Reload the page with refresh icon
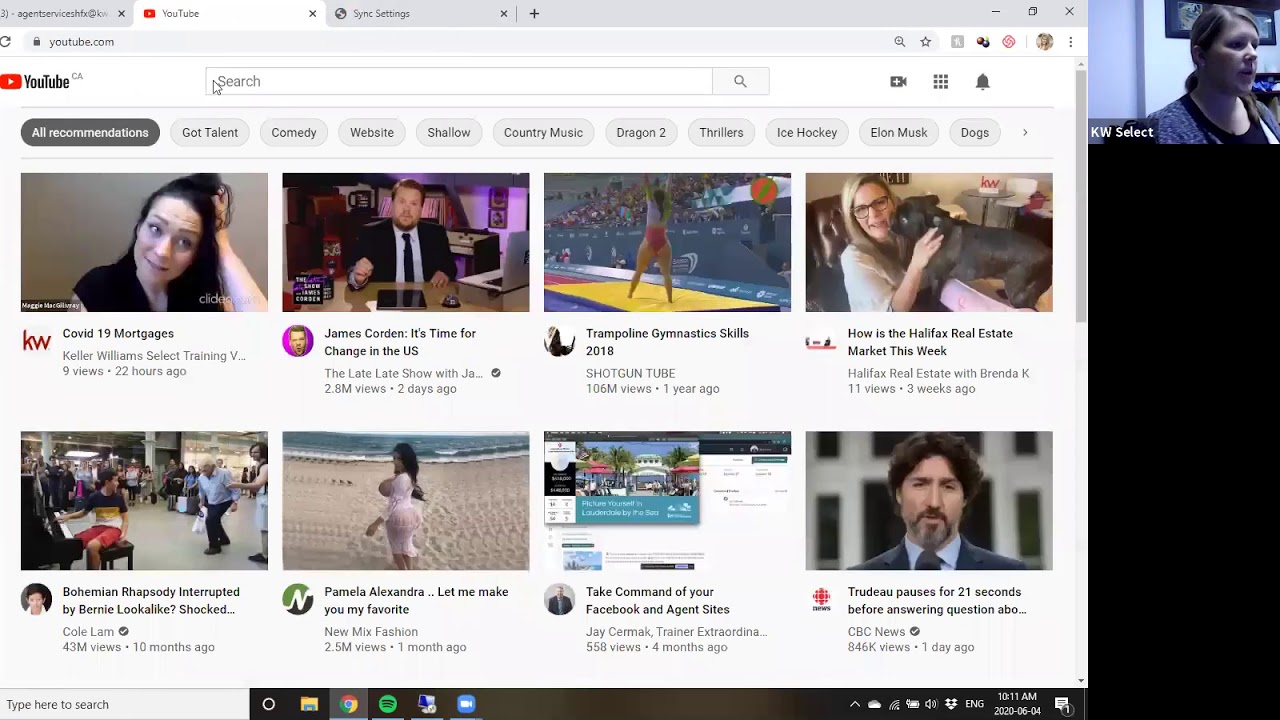The height and width of the screenshot is (720, 1280). [6, 42]
